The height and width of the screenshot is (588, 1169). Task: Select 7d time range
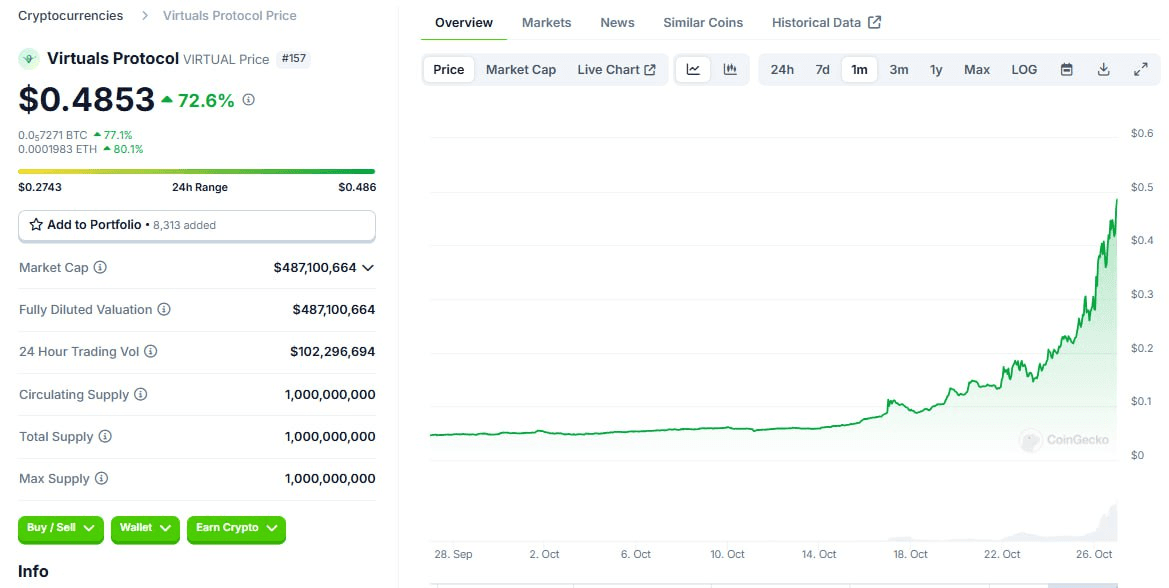click(x=822, y=69)
